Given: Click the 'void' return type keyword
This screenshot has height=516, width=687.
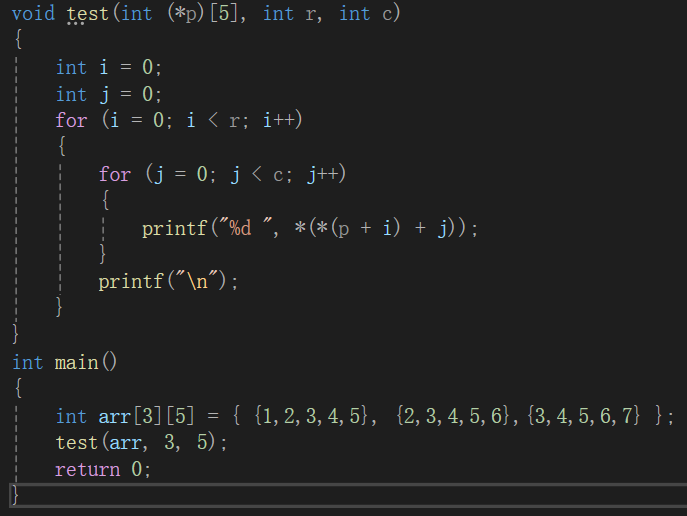Looking at the screenshot, I should coord(33,14).
